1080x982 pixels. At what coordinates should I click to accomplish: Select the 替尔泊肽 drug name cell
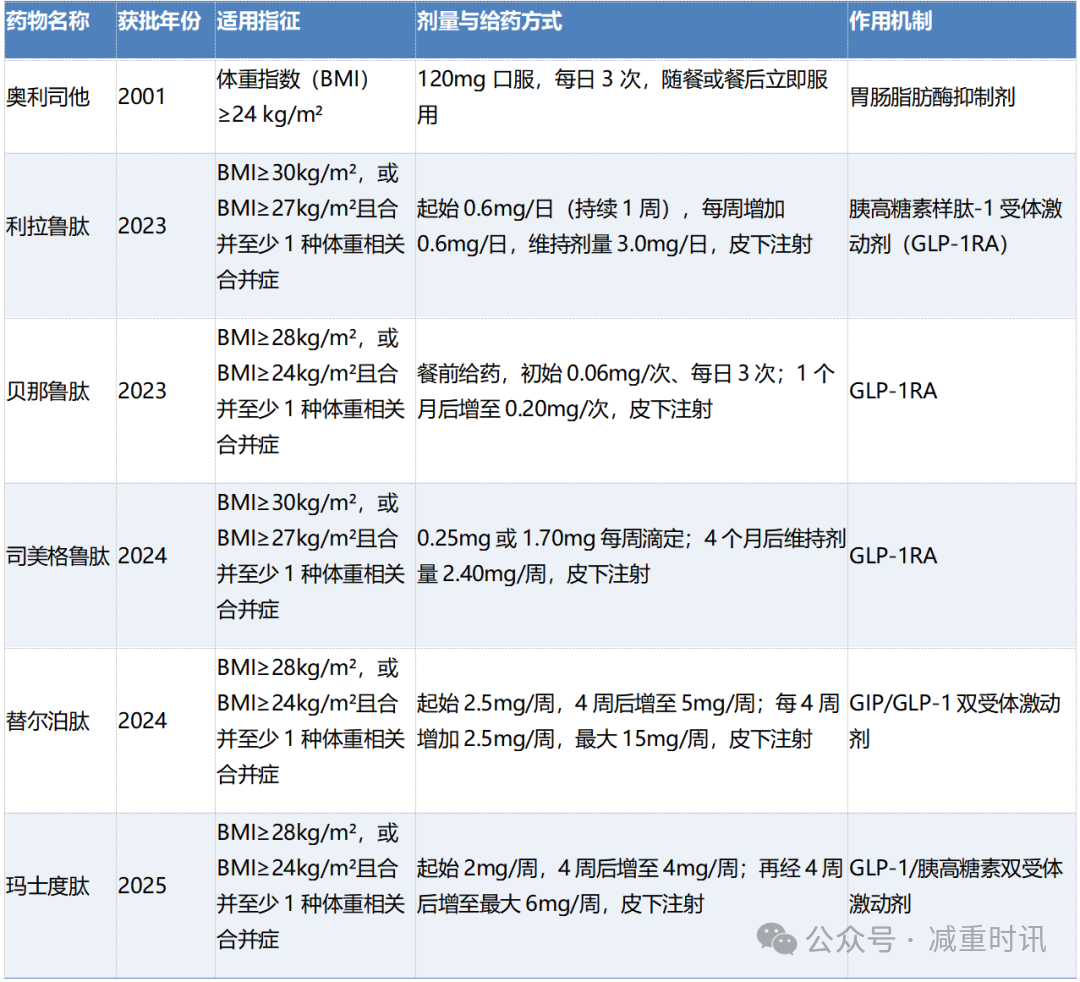pos(48,721)
